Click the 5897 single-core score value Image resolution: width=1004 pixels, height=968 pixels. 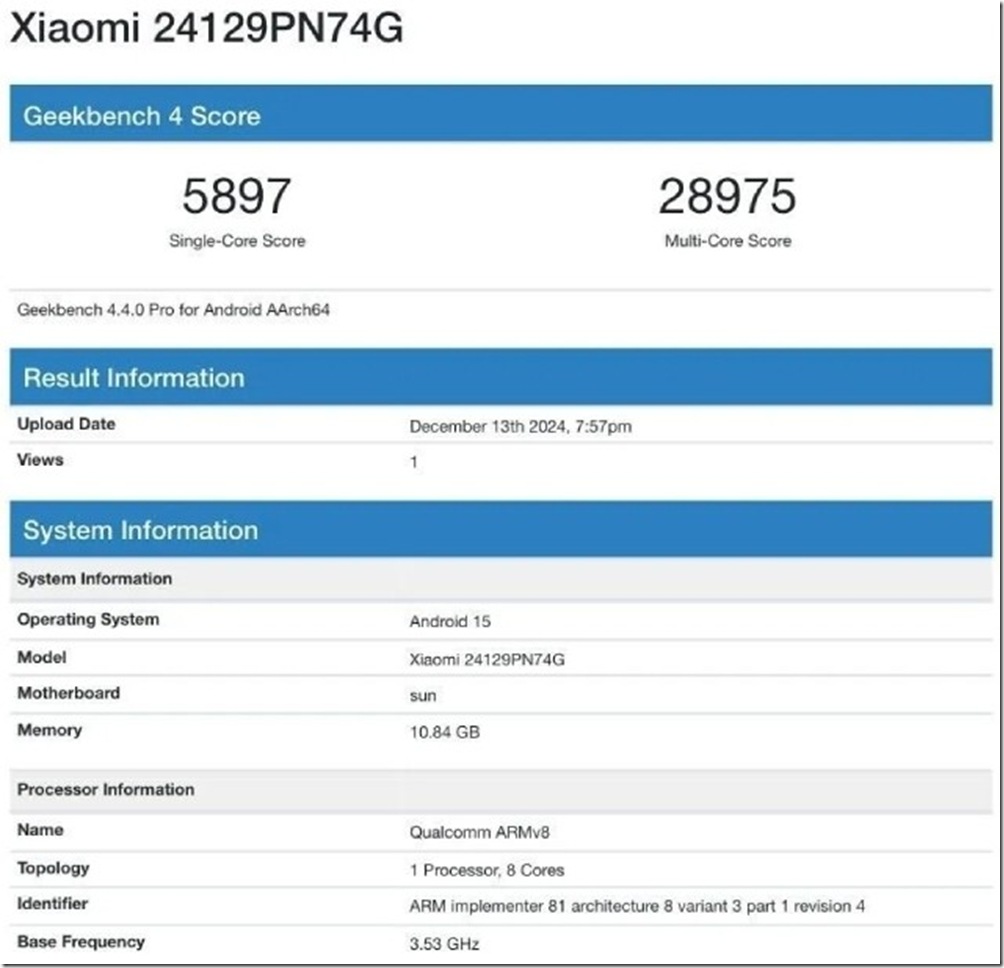coord(237,196)
